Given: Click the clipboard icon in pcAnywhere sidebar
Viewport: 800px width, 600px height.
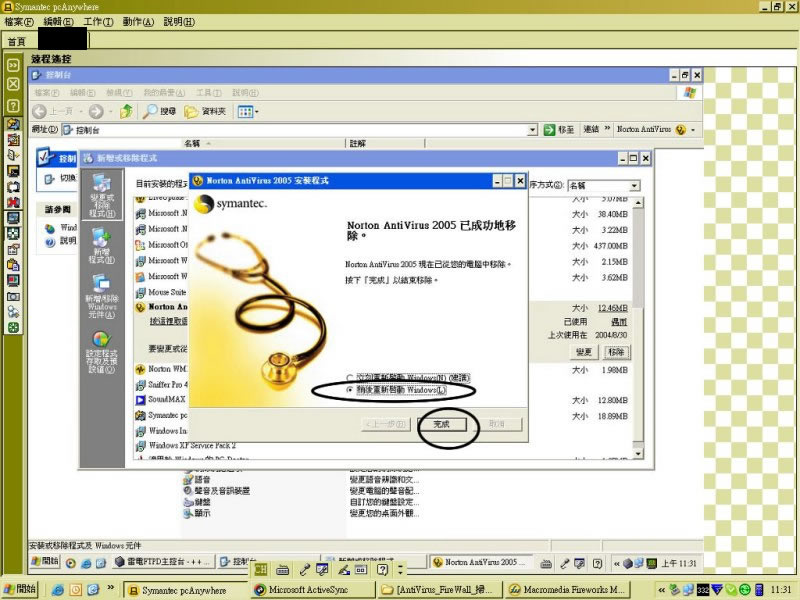Looking at the screenshot, I should tap(13, 265).
